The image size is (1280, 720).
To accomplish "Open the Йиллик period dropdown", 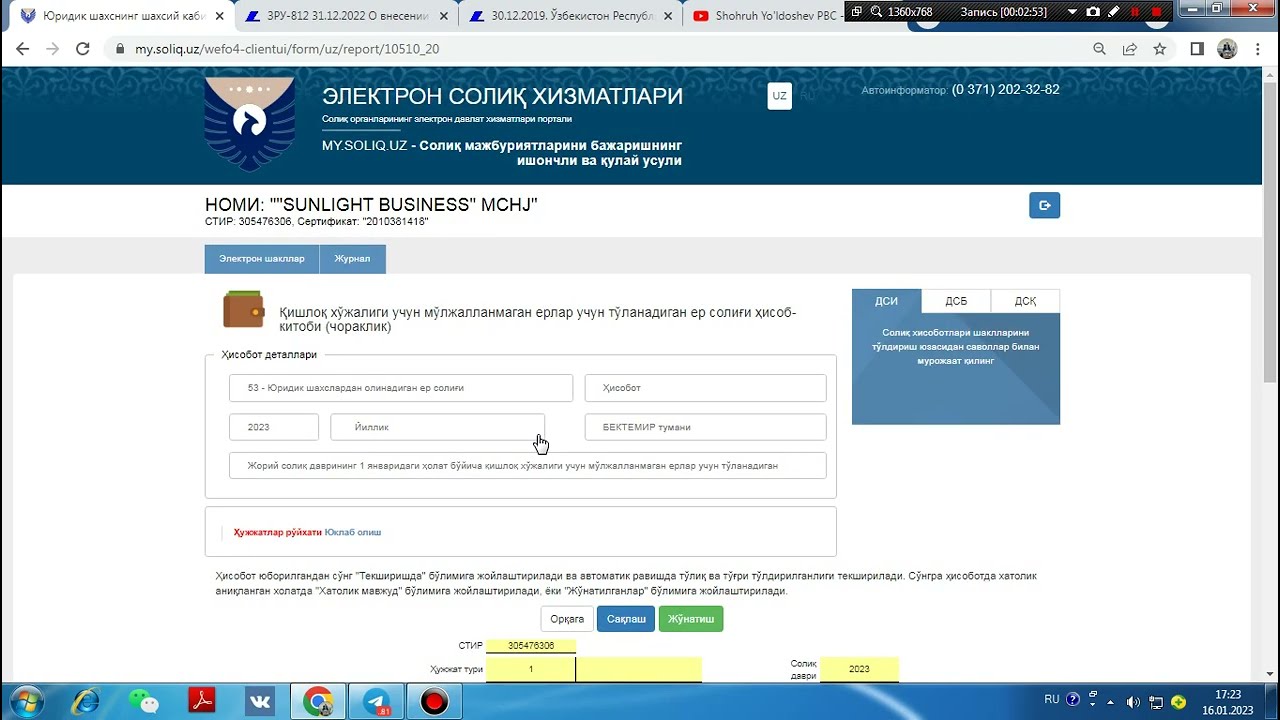I will point(438,427).
